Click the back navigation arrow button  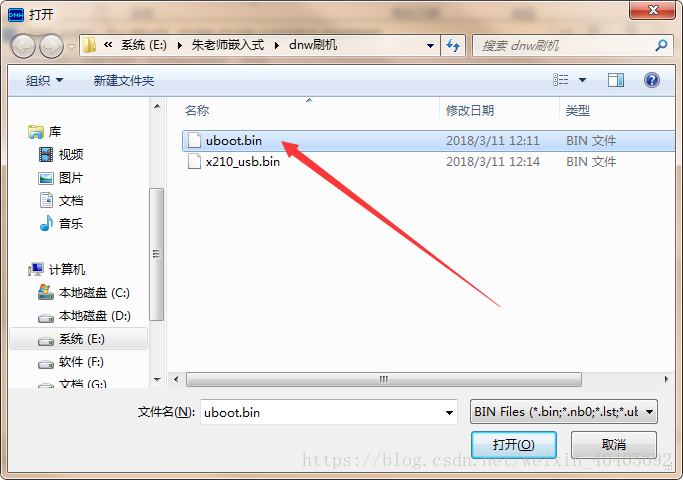pyautogui.click(x=24, y=46)
